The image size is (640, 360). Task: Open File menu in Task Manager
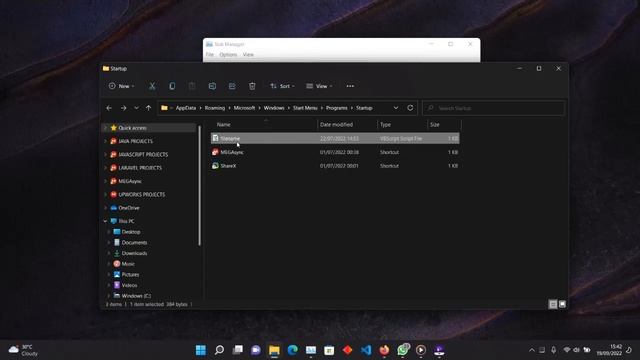coord(210,55)
